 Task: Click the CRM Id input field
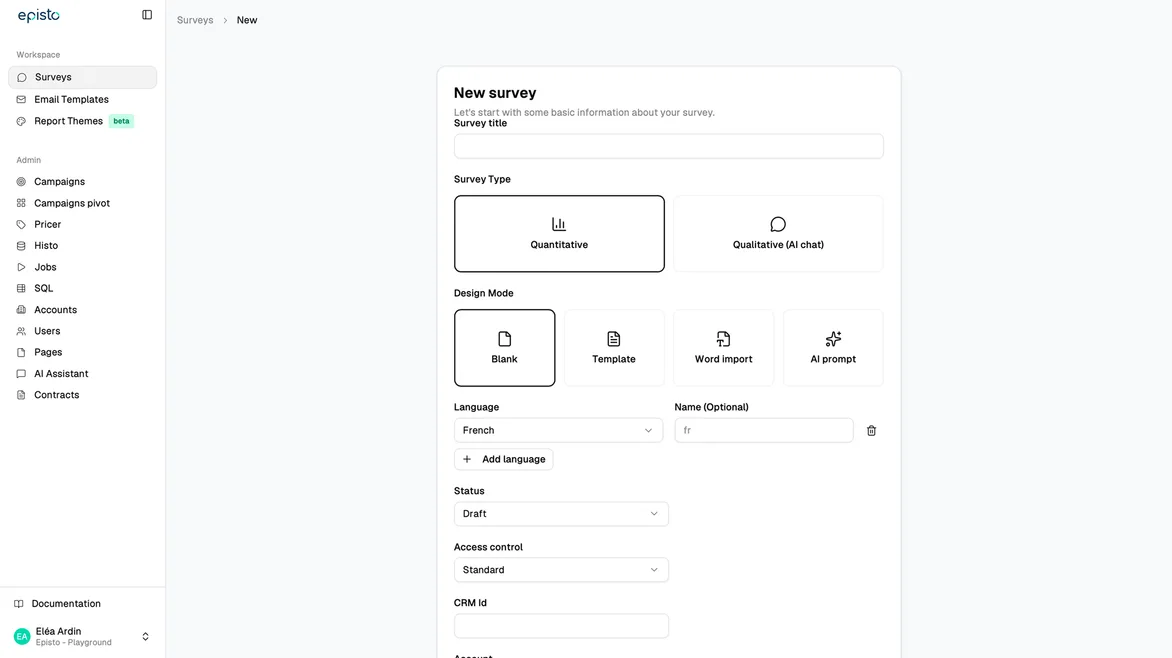tap(561, 626)
